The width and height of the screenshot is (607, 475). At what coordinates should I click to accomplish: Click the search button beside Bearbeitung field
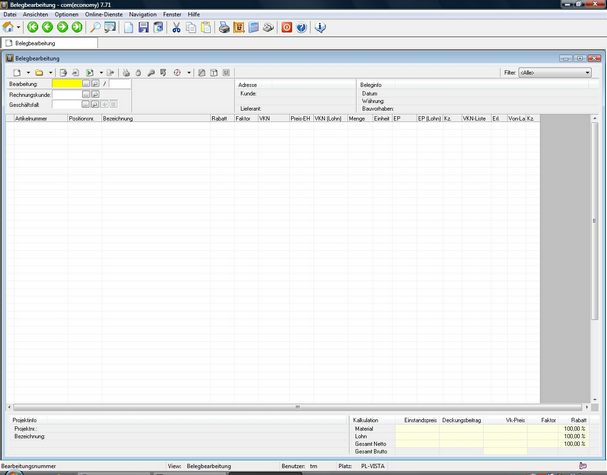click(95, 84)
